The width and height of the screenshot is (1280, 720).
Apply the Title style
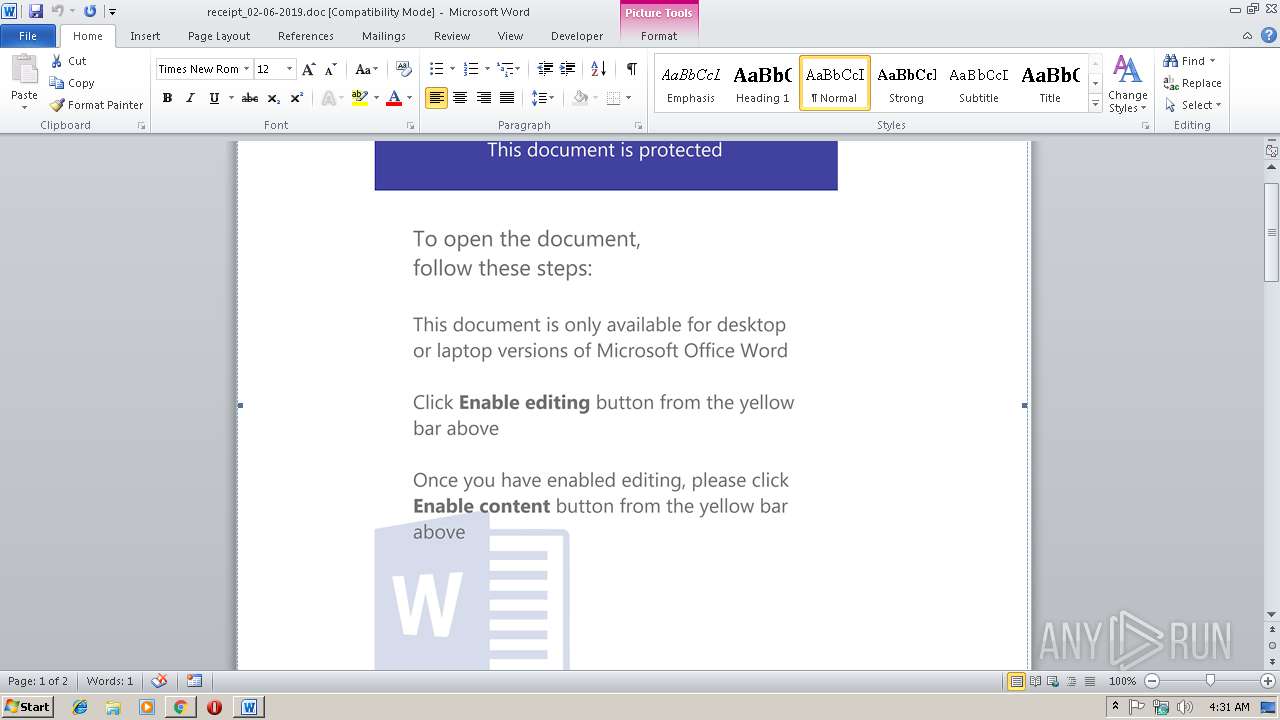[1050, 83]
